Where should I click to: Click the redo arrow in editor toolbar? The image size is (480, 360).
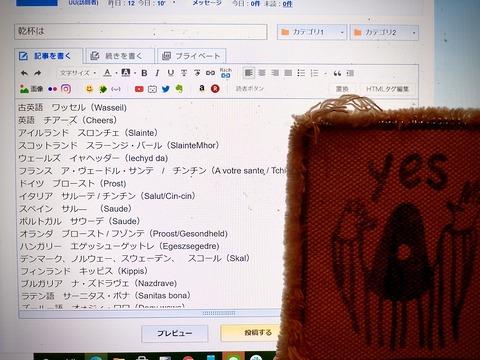(37, 73)
